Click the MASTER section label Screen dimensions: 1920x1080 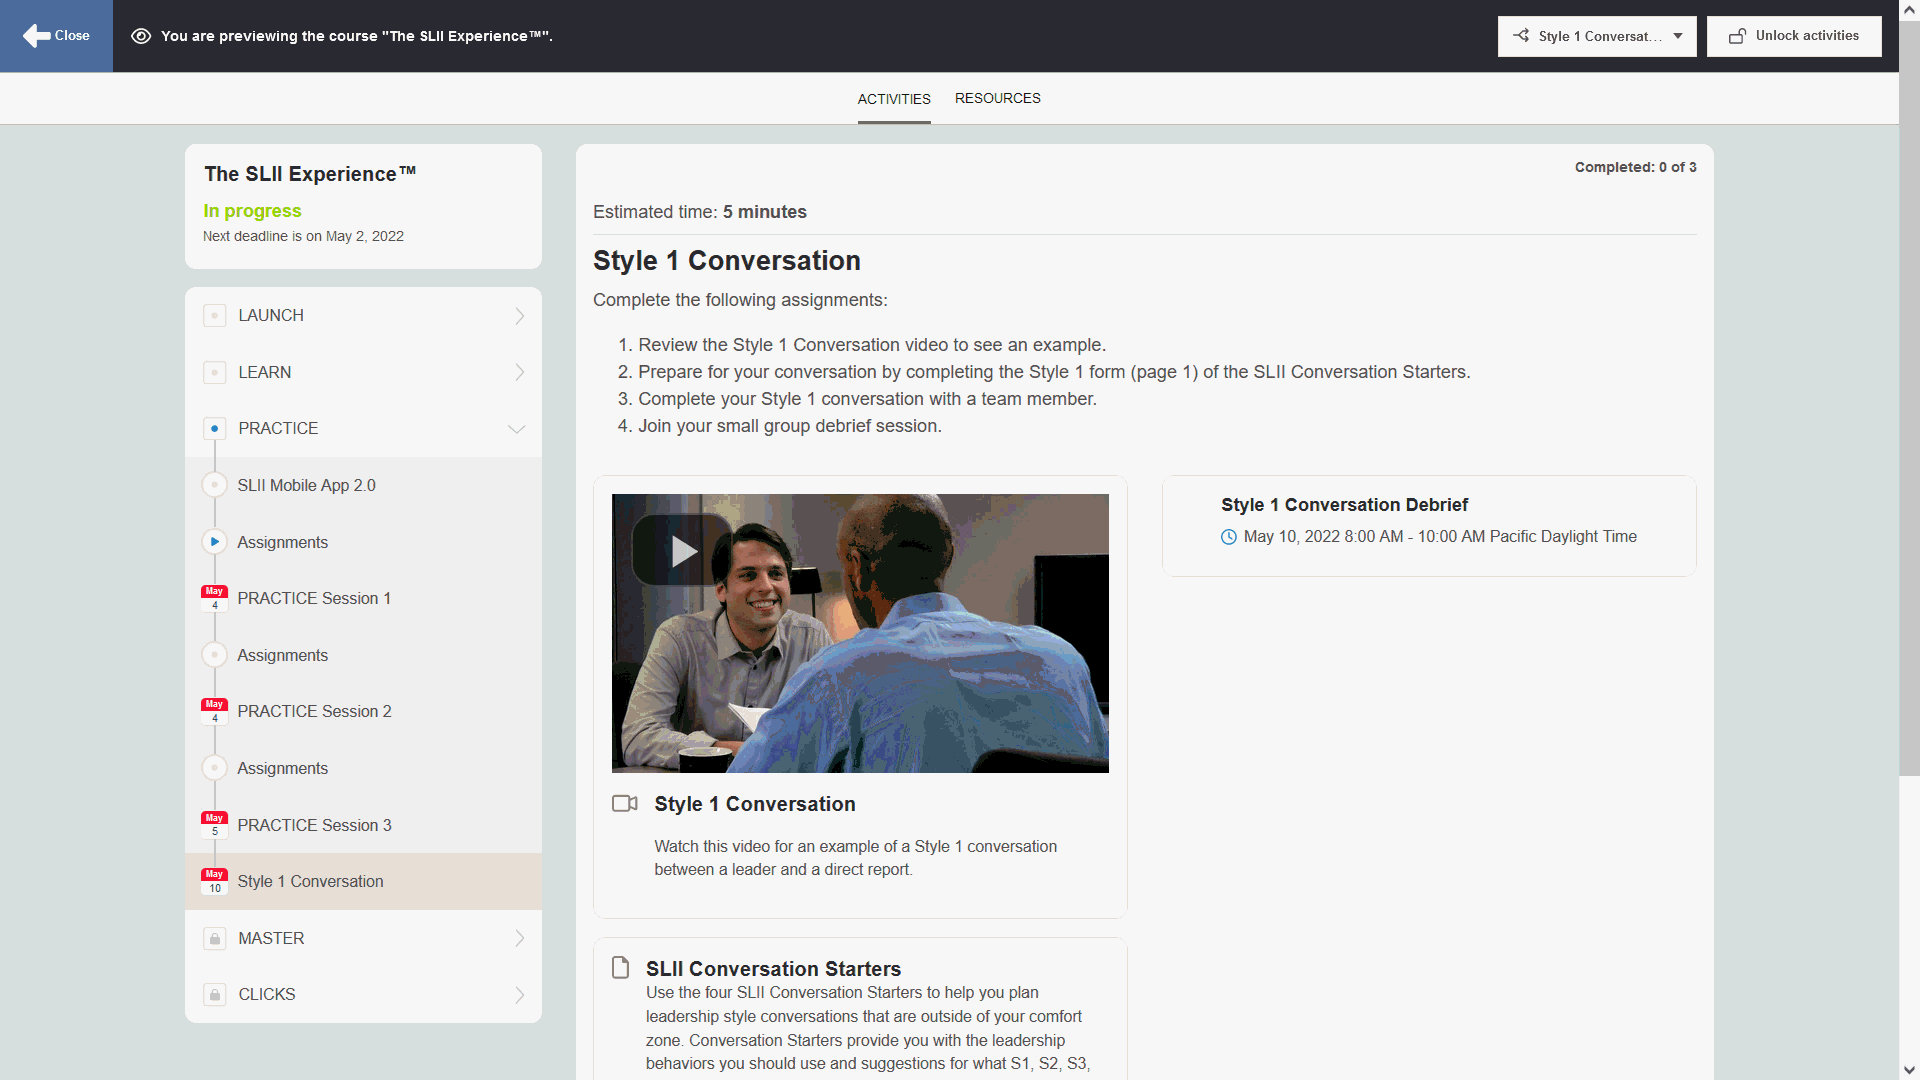click(271, 938)
